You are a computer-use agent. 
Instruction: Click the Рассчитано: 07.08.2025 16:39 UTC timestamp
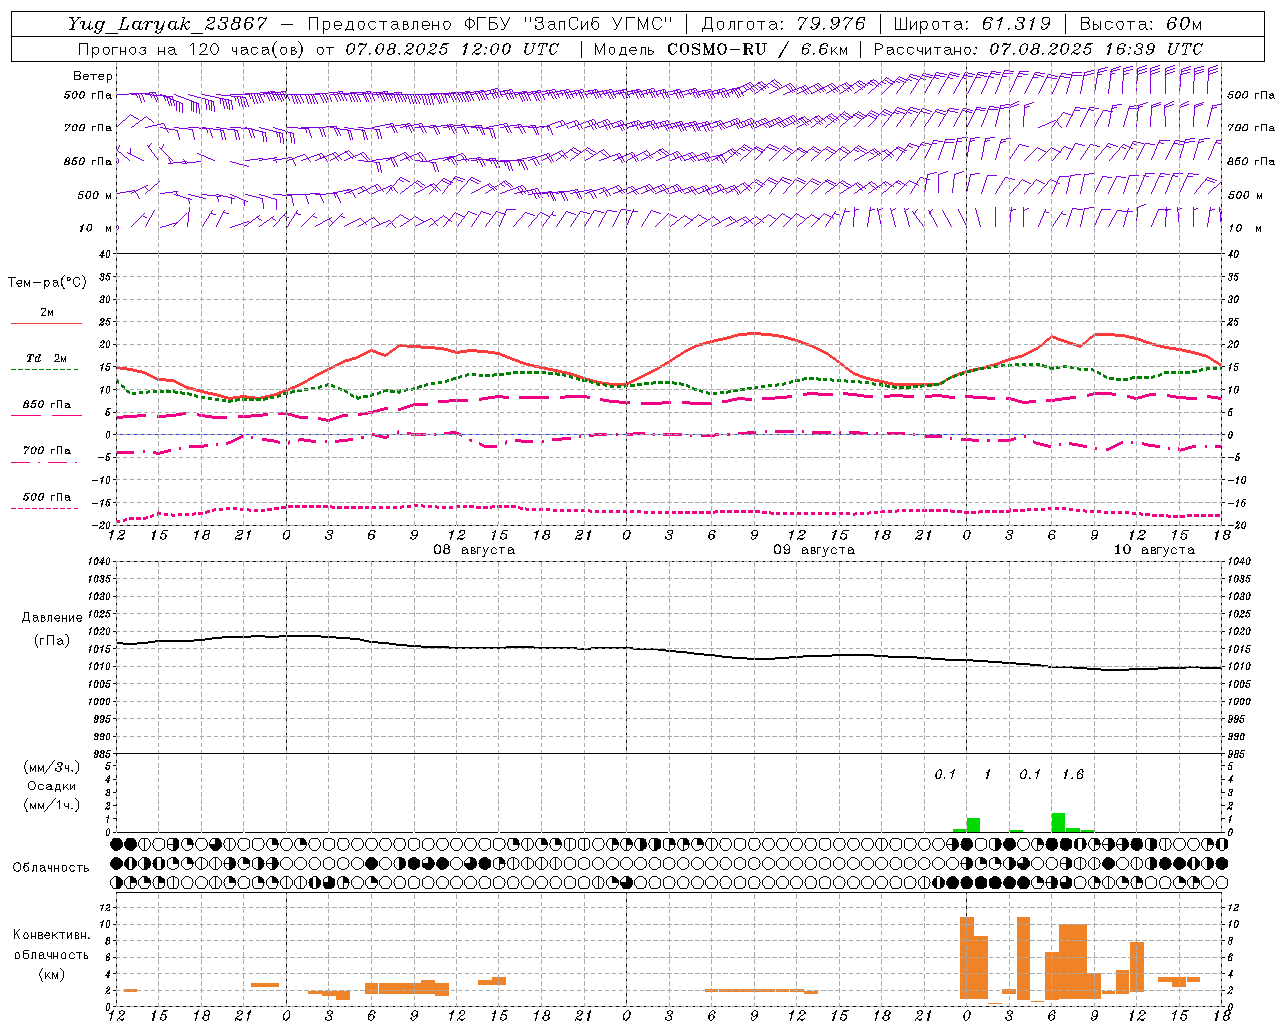click(1039, 49)
